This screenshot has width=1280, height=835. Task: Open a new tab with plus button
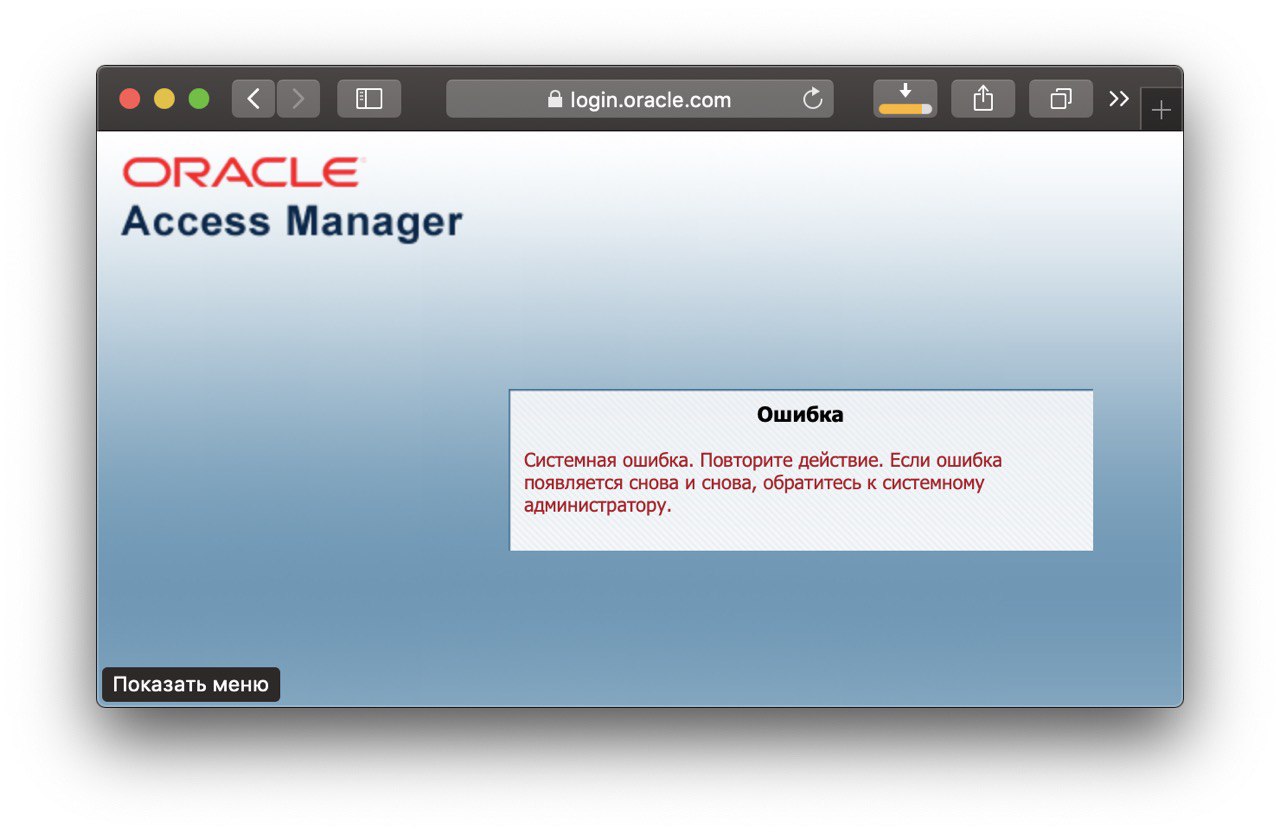pos(1161,110)
